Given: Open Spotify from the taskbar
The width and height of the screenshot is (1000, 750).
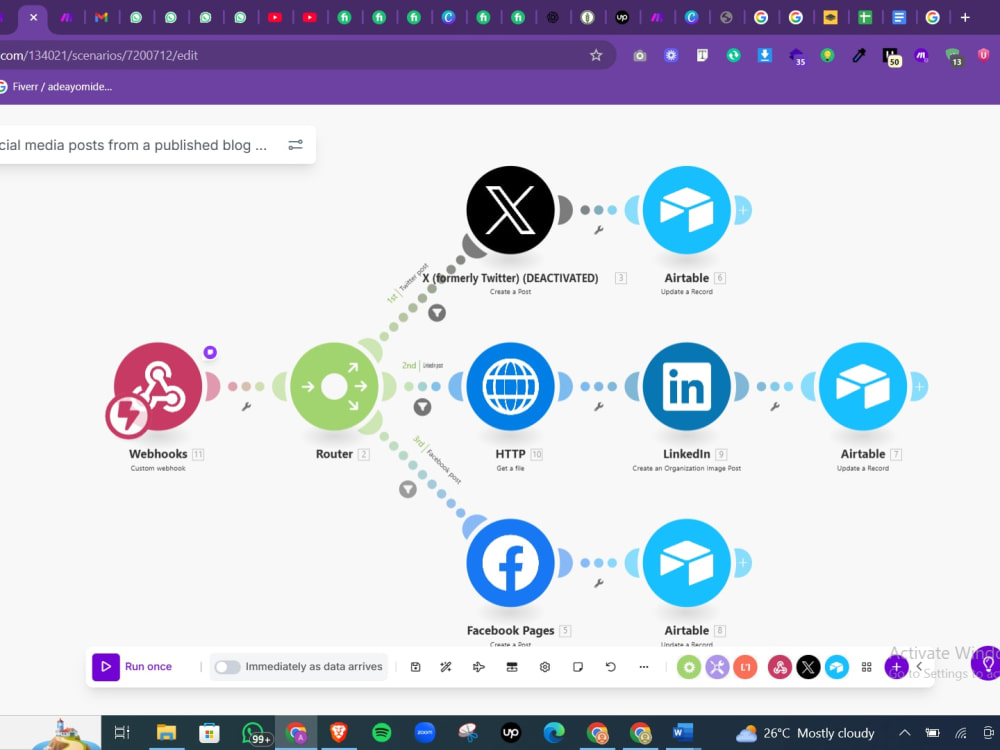Looking at the screenshot, I should point(381,733).
